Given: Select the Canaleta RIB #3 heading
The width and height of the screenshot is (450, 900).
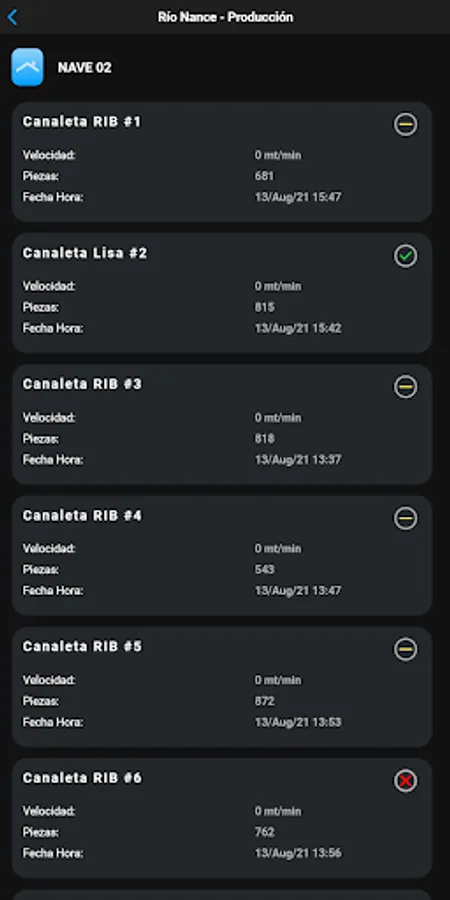Looking at the screenshot, I should click(82, 384).
